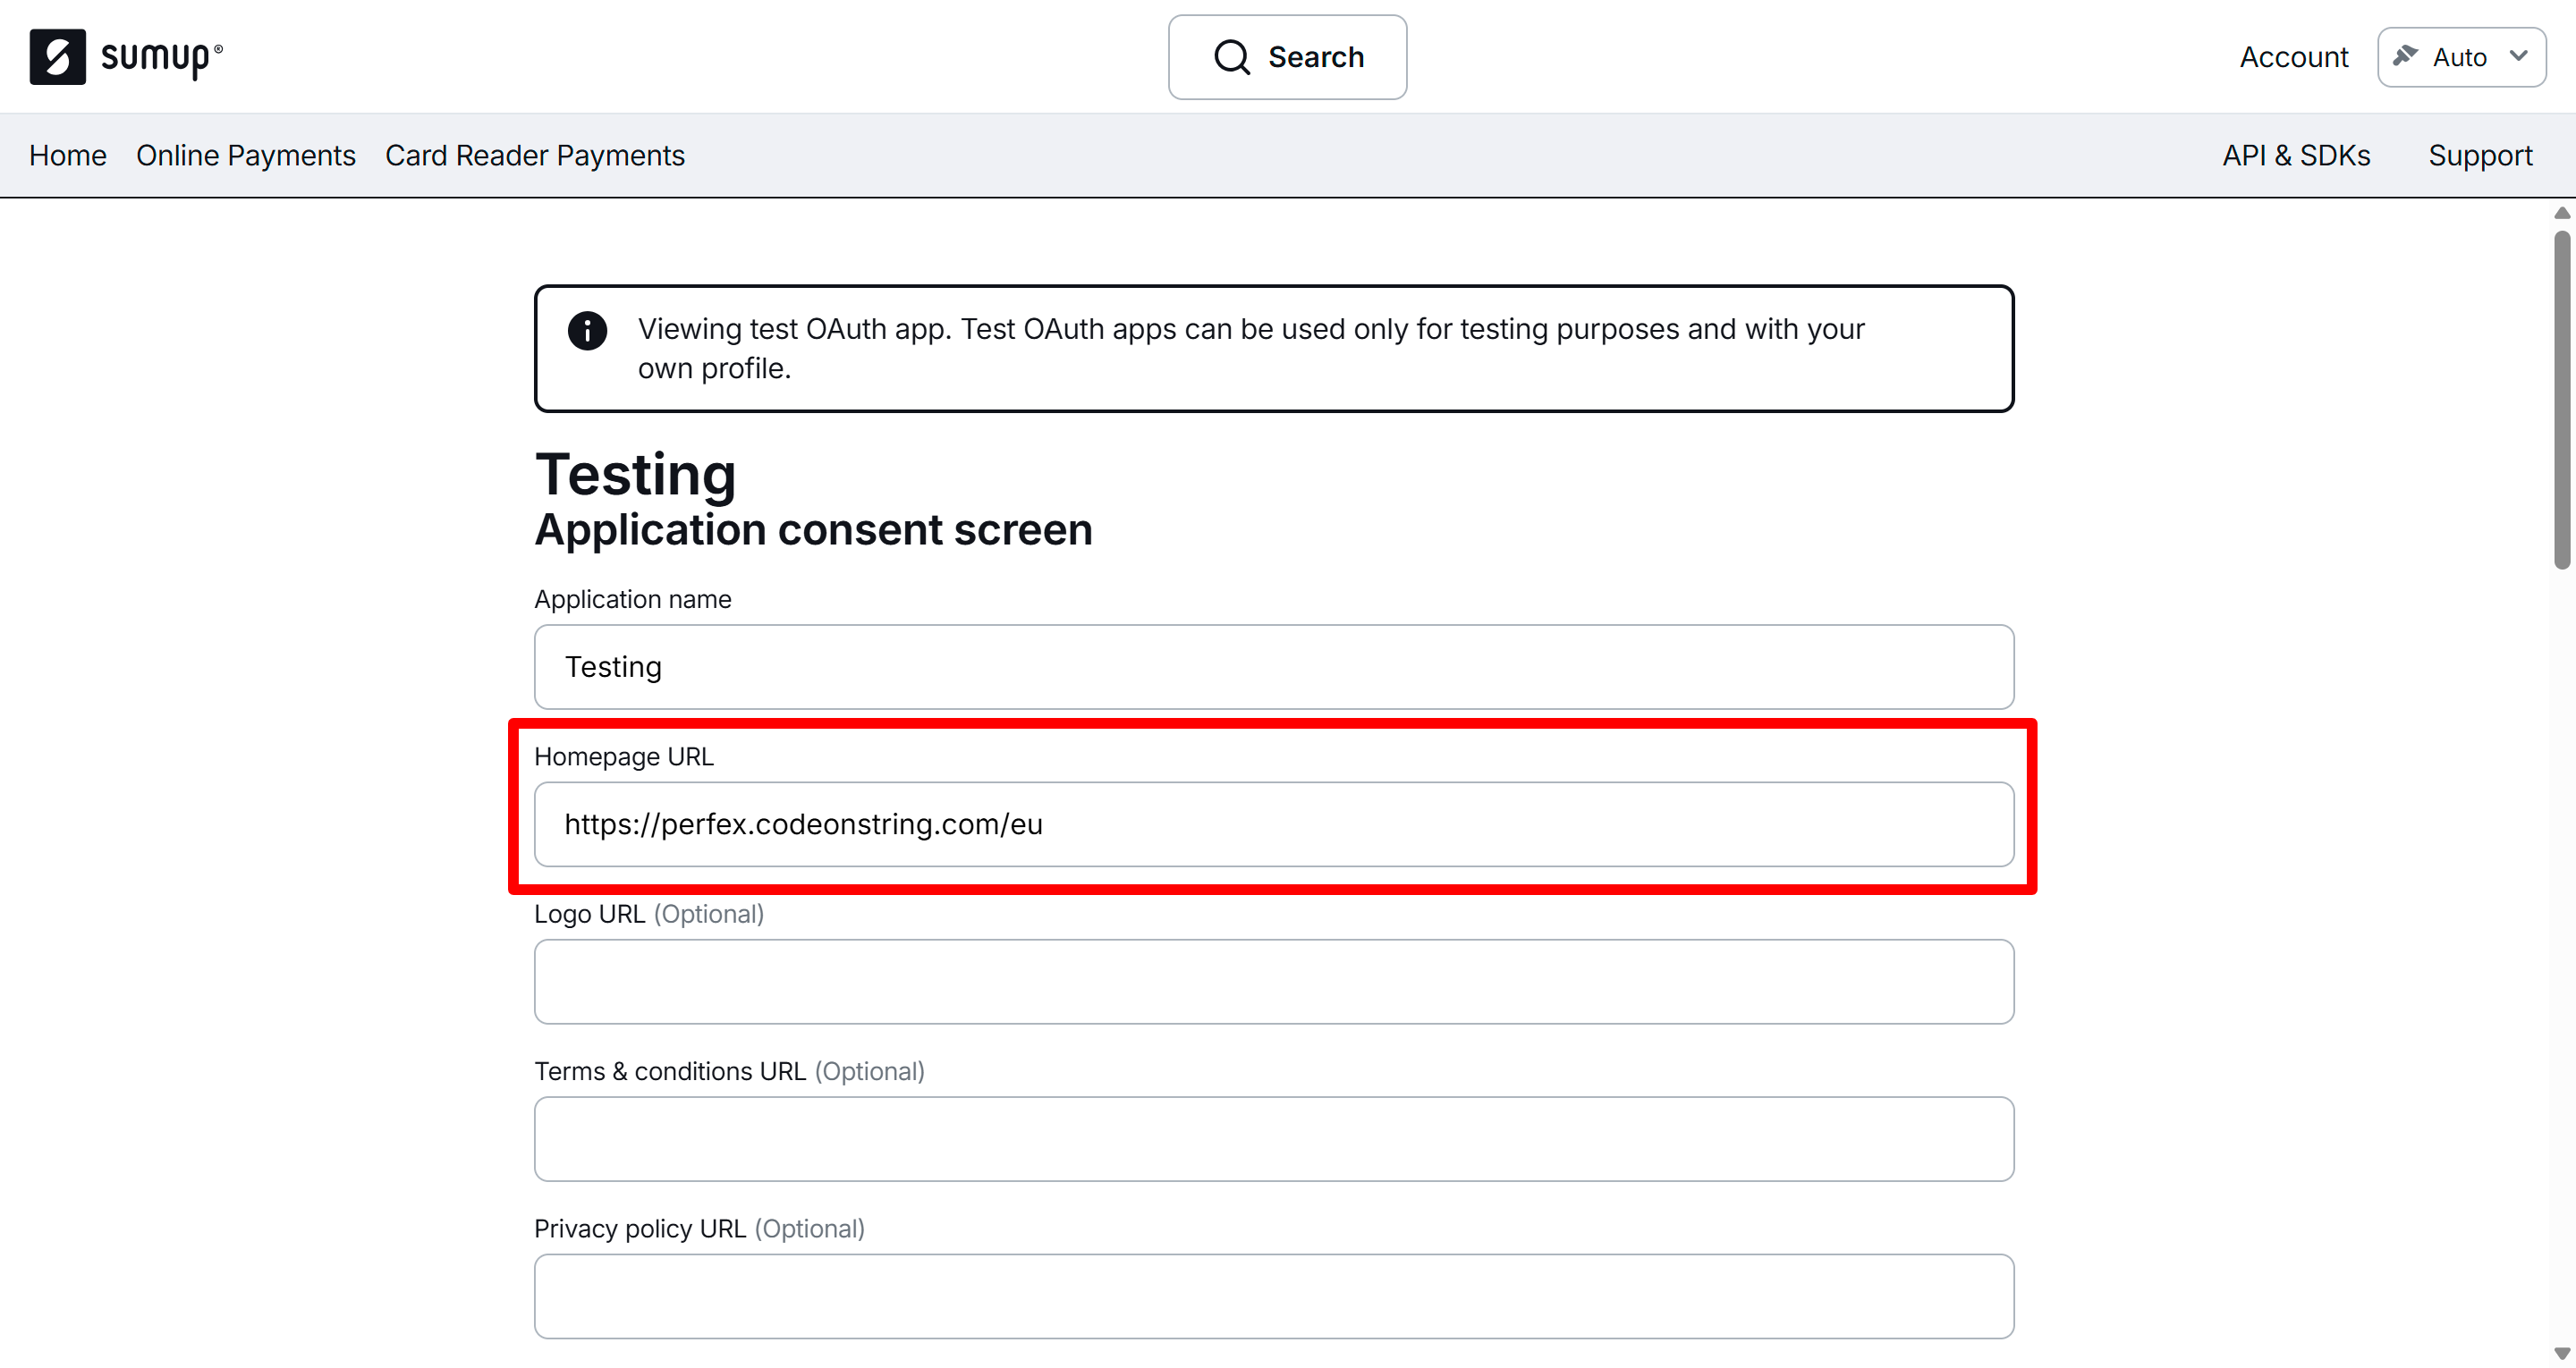Open Card Reader Payments section

(x=534, y=155)
